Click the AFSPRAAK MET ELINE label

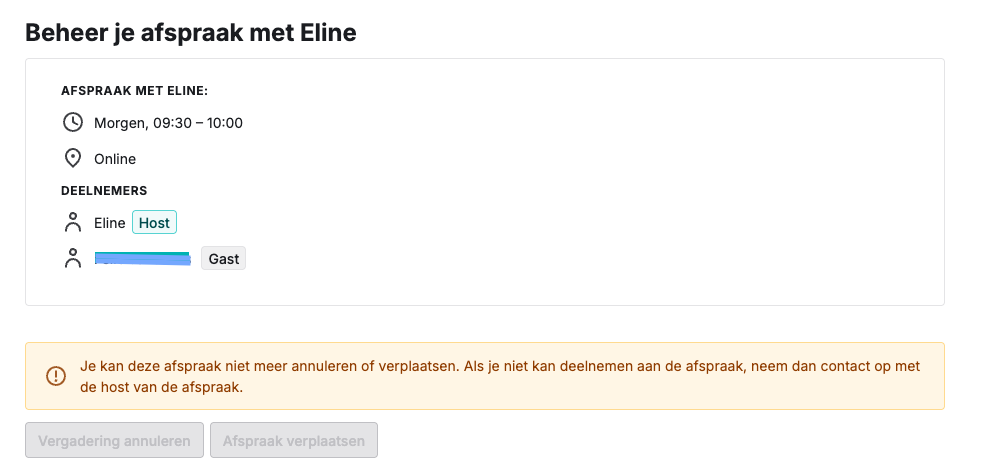(135, 91)
